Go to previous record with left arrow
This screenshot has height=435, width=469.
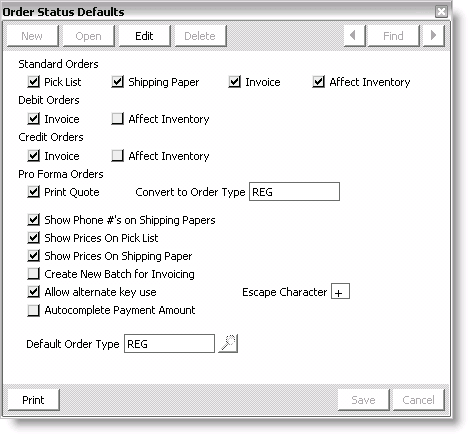click(x=354, y=36)
